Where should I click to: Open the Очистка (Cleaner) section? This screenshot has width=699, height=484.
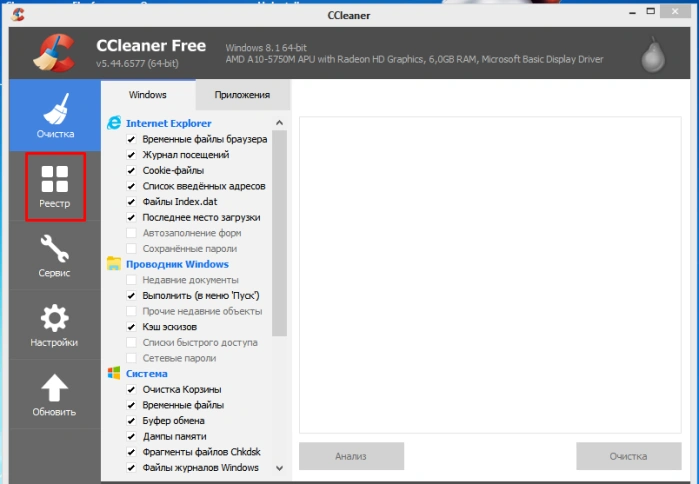tap(55, 115)
